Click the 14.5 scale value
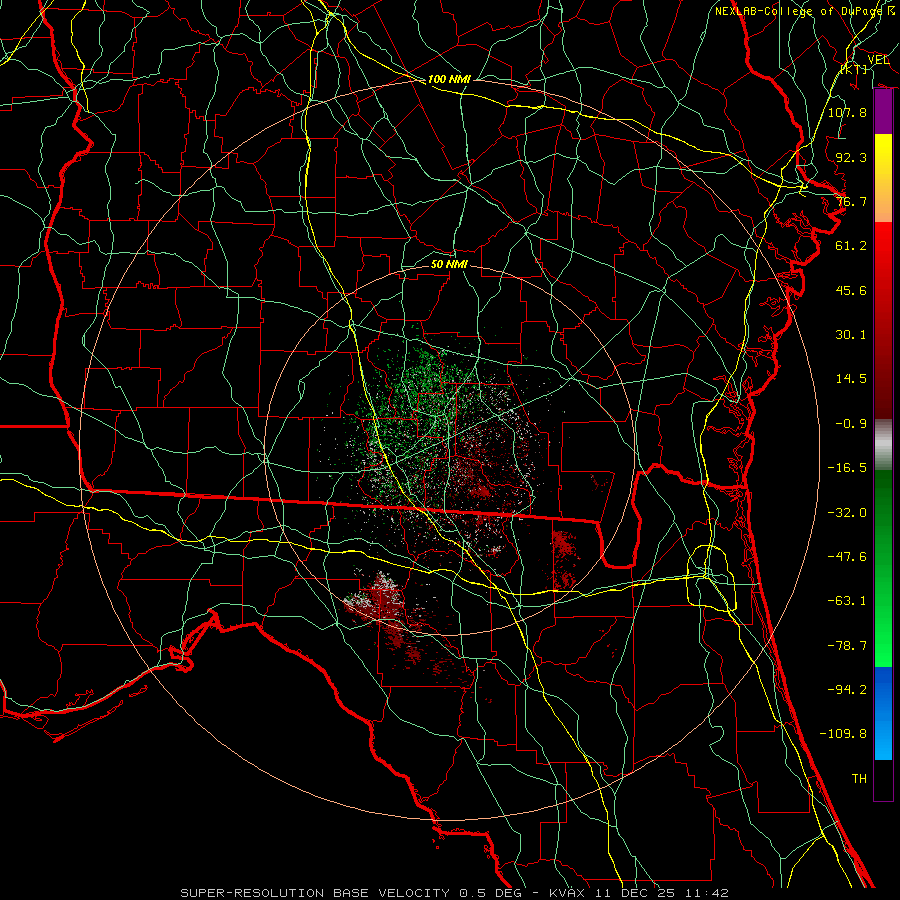Viewport: 900px width, 900px height. coord(851,379)
